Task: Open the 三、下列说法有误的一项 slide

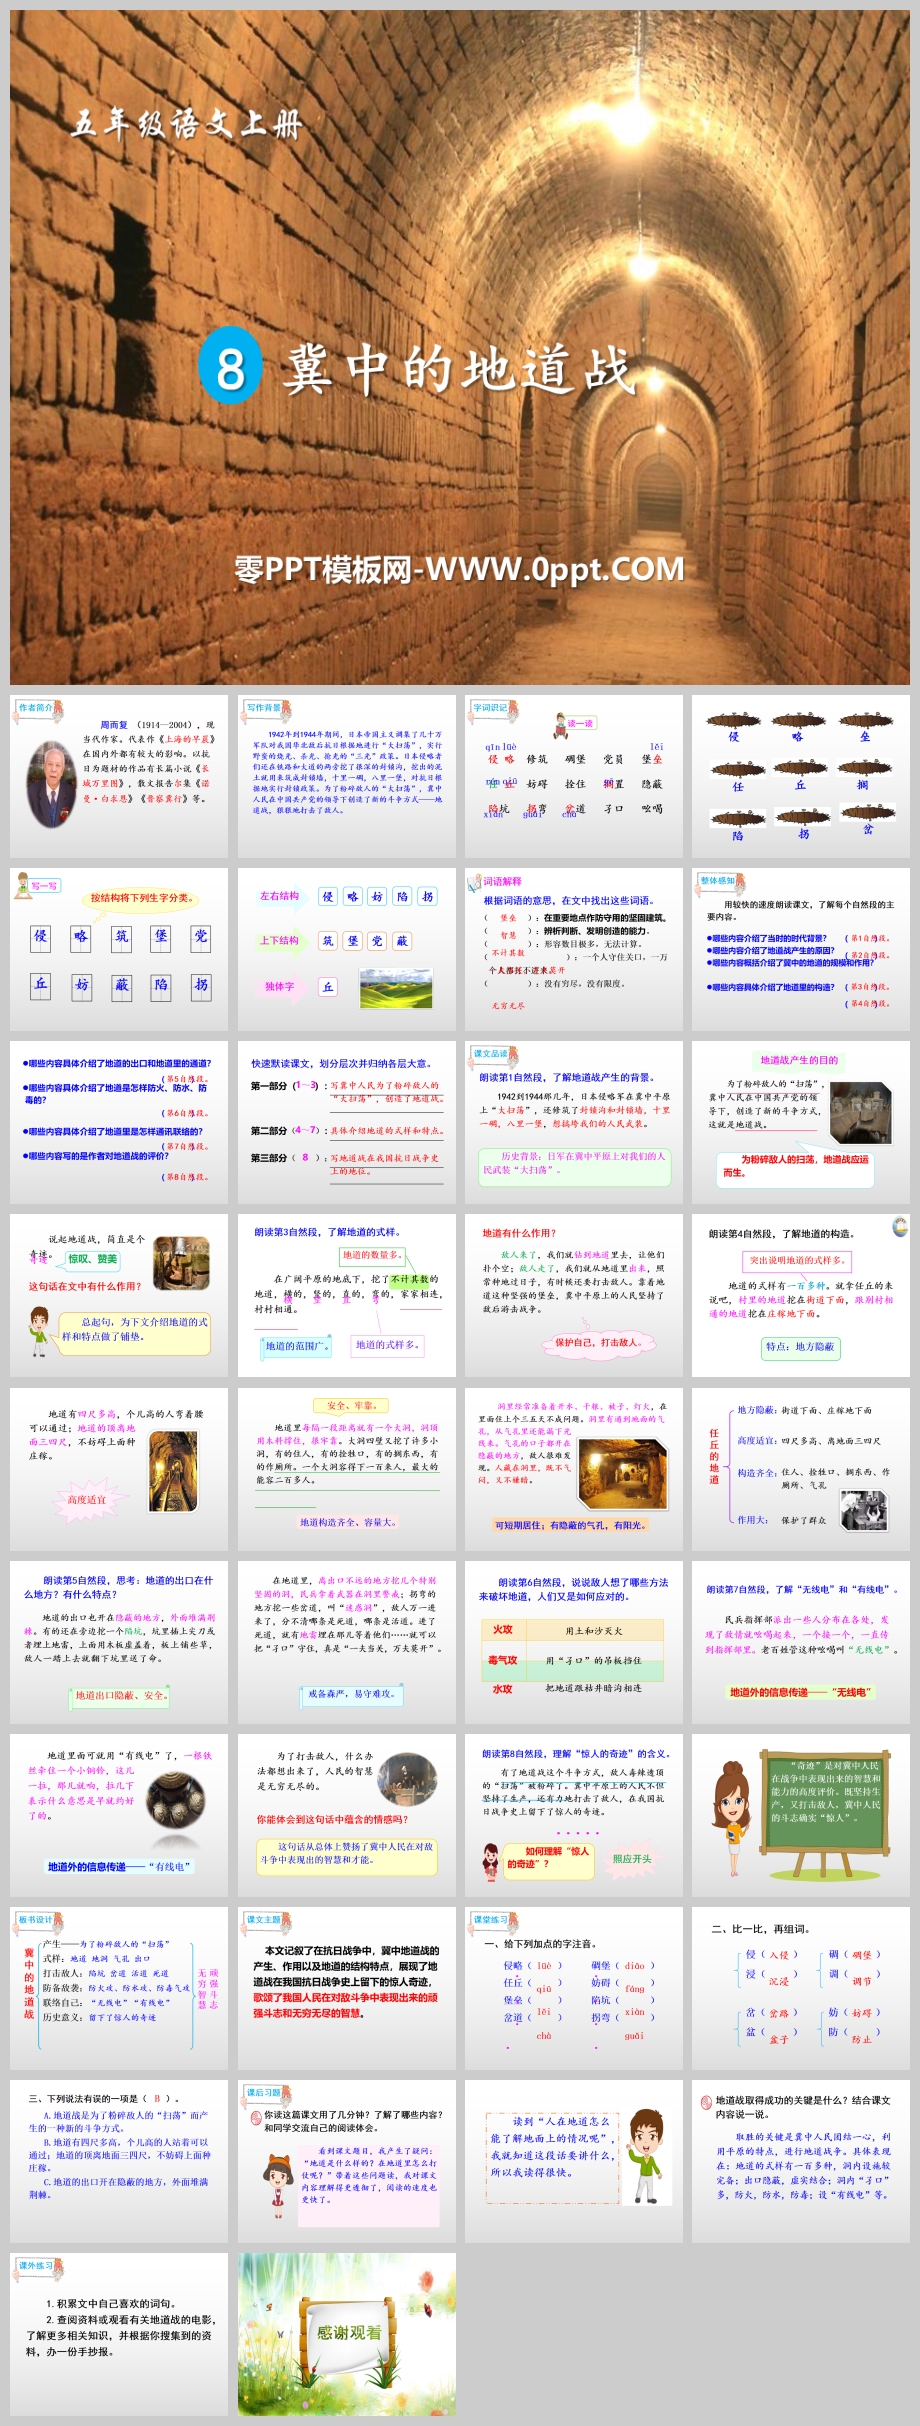Action: tap(119, 2161)
